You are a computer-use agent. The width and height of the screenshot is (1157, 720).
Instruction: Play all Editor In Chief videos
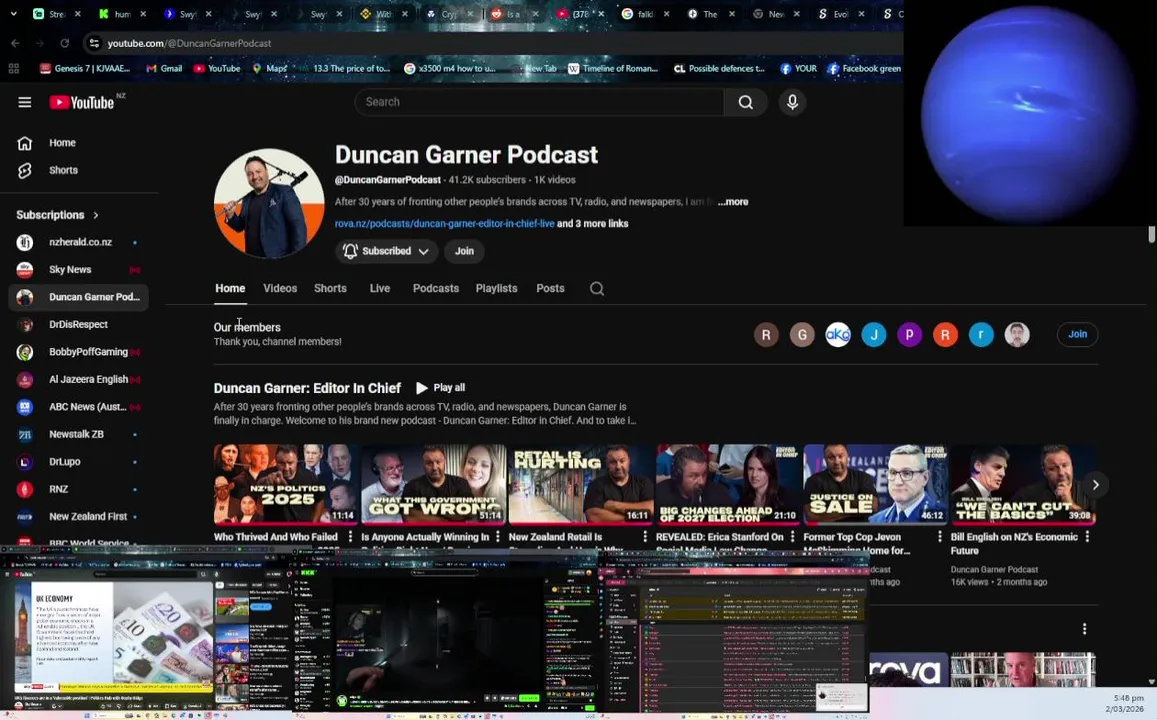coord(441,388)
